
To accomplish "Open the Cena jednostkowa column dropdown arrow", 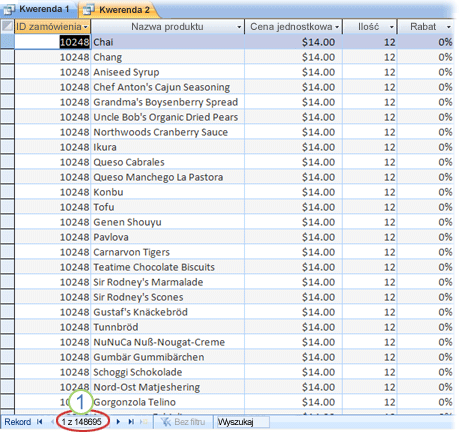I will click(337, 27).
